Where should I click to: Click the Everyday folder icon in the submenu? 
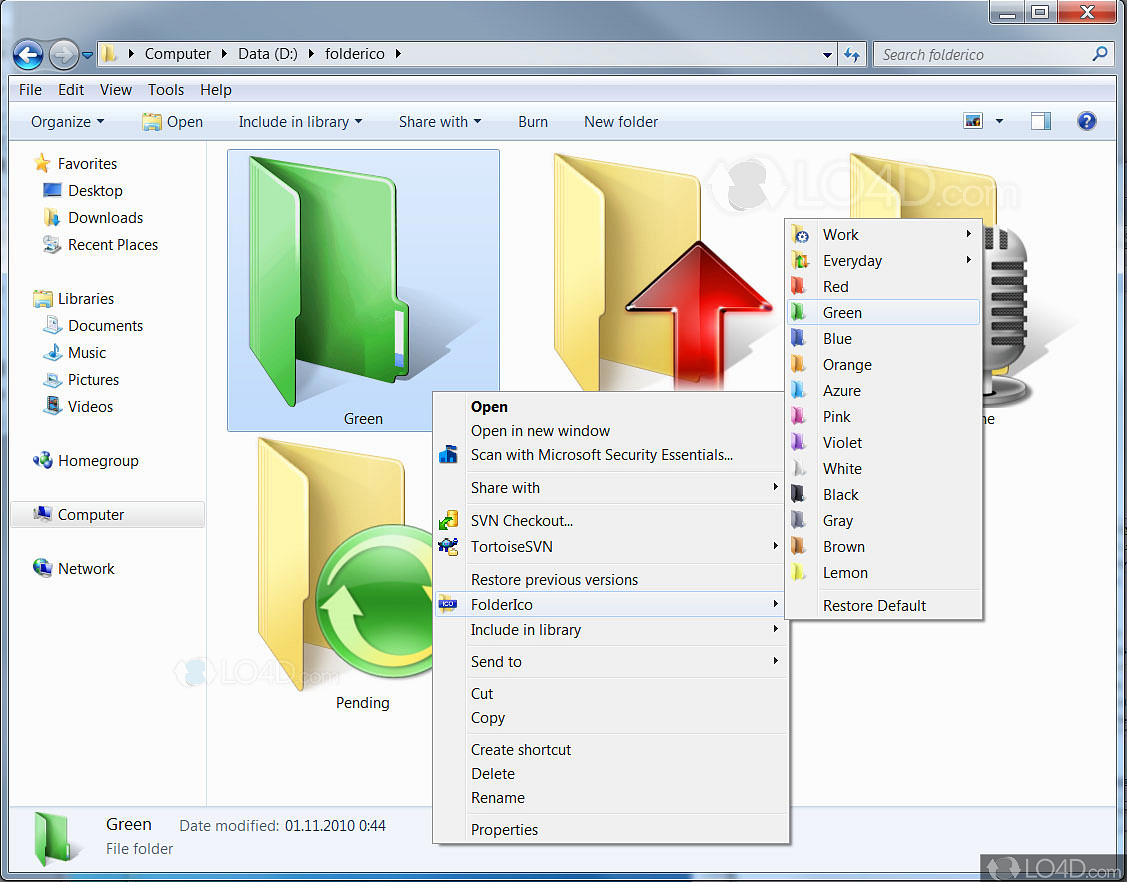click(x=800, y=261)
